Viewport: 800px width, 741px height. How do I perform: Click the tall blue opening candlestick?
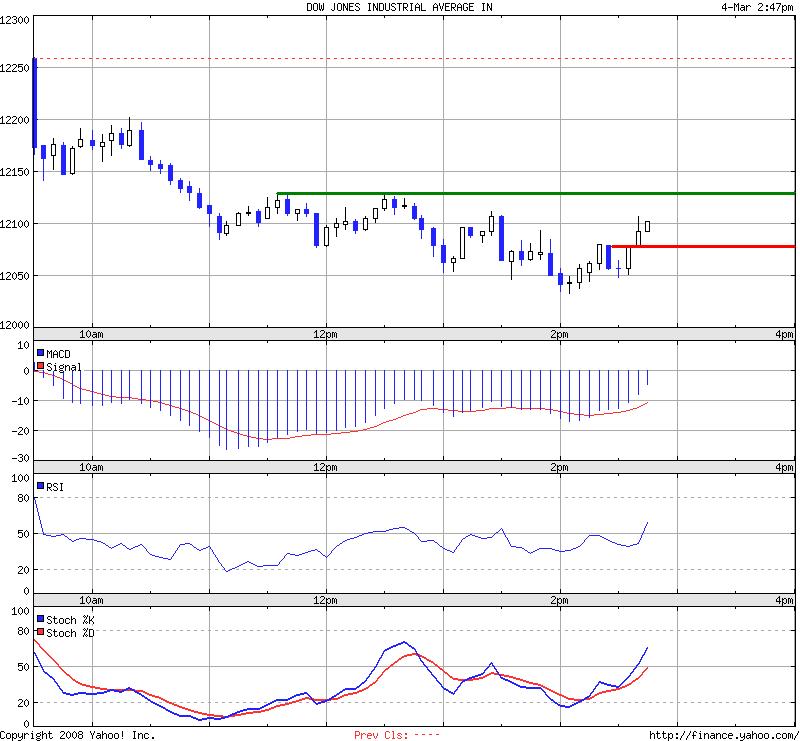35,103
